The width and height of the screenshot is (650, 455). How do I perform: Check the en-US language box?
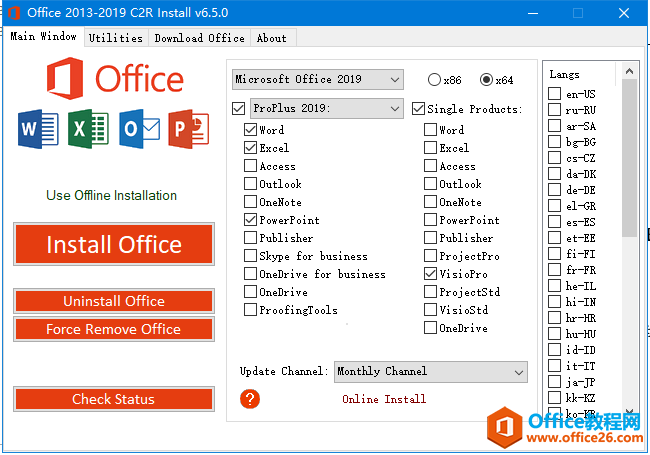pyautogui.click(x=555, y=94)
